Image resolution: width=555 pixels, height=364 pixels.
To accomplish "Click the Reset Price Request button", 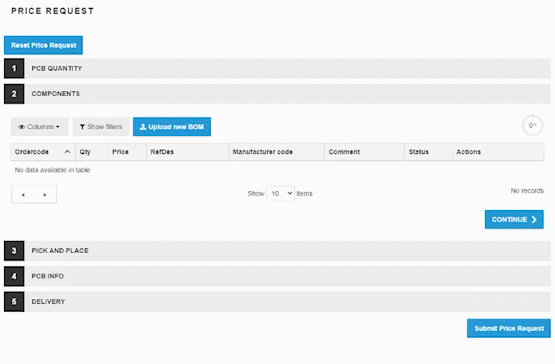I will 43,45.
